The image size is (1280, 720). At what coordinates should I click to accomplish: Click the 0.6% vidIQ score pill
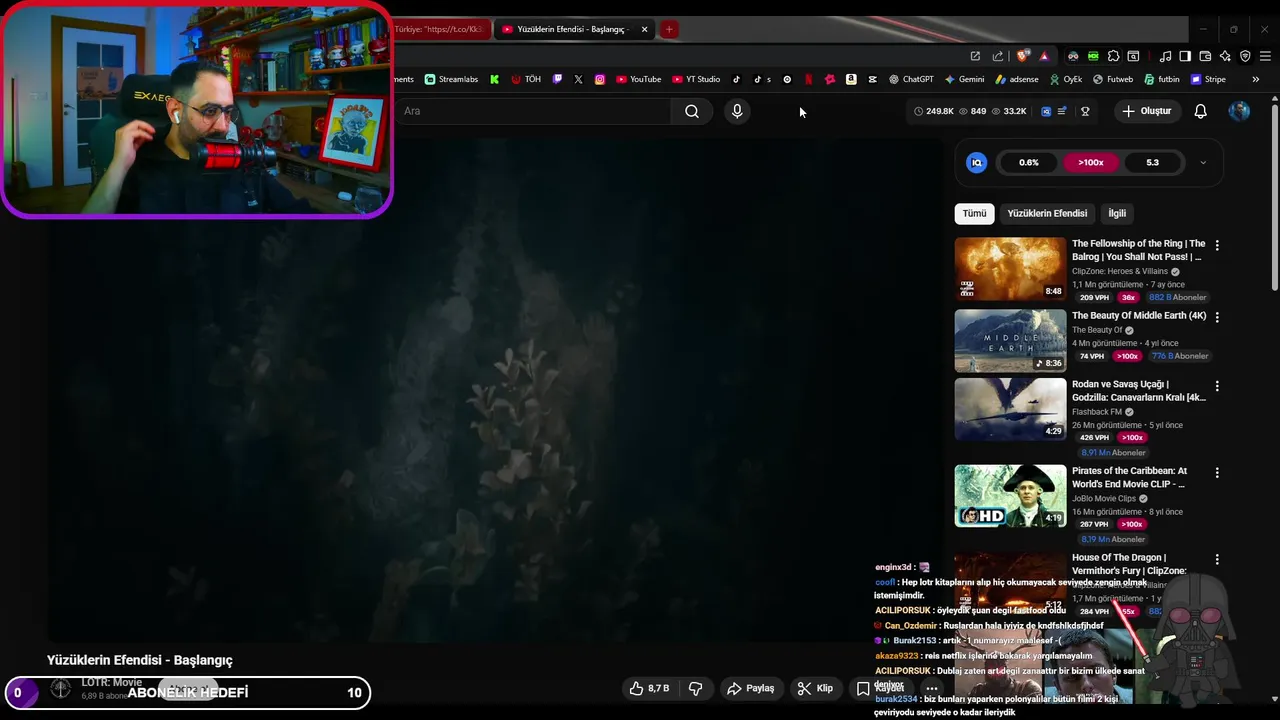coord(1029,162)
